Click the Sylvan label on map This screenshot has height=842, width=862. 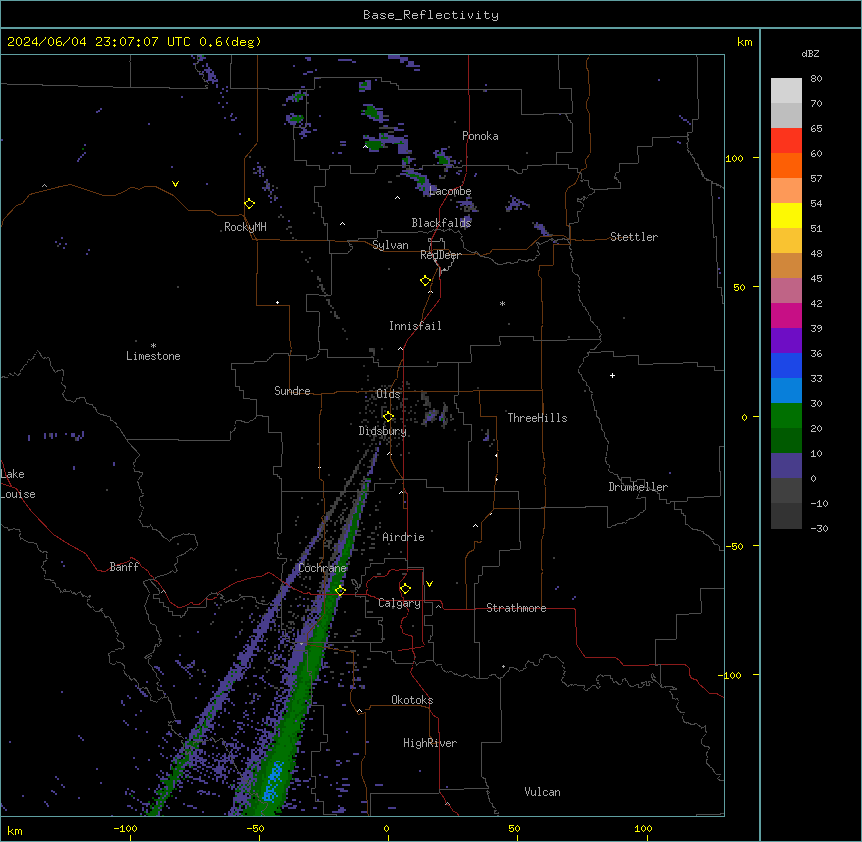click(x=390, y=245)
